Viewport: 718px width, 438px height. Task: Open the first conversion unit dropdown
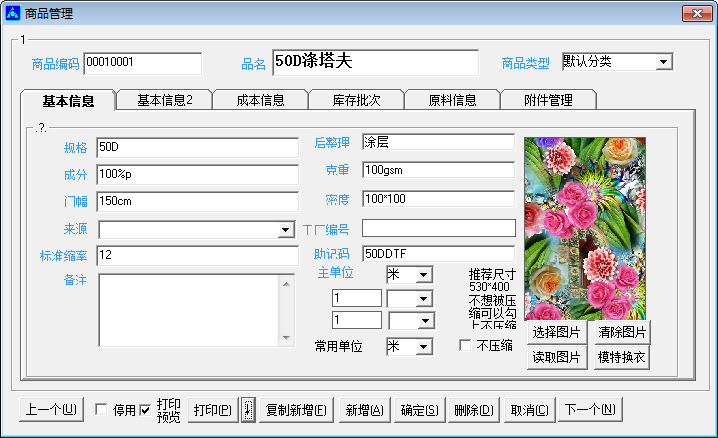click(424, 299)
